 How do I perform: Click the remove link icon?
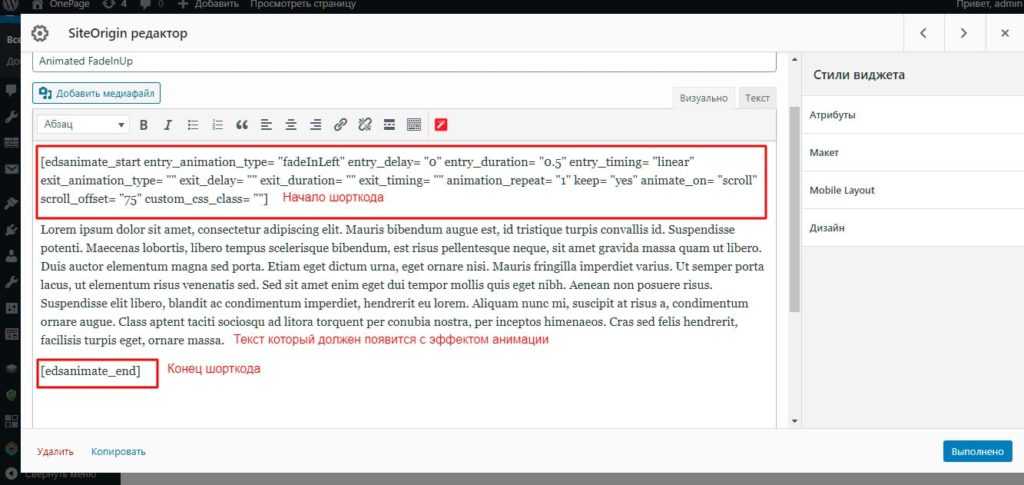(x=365, y=125)
